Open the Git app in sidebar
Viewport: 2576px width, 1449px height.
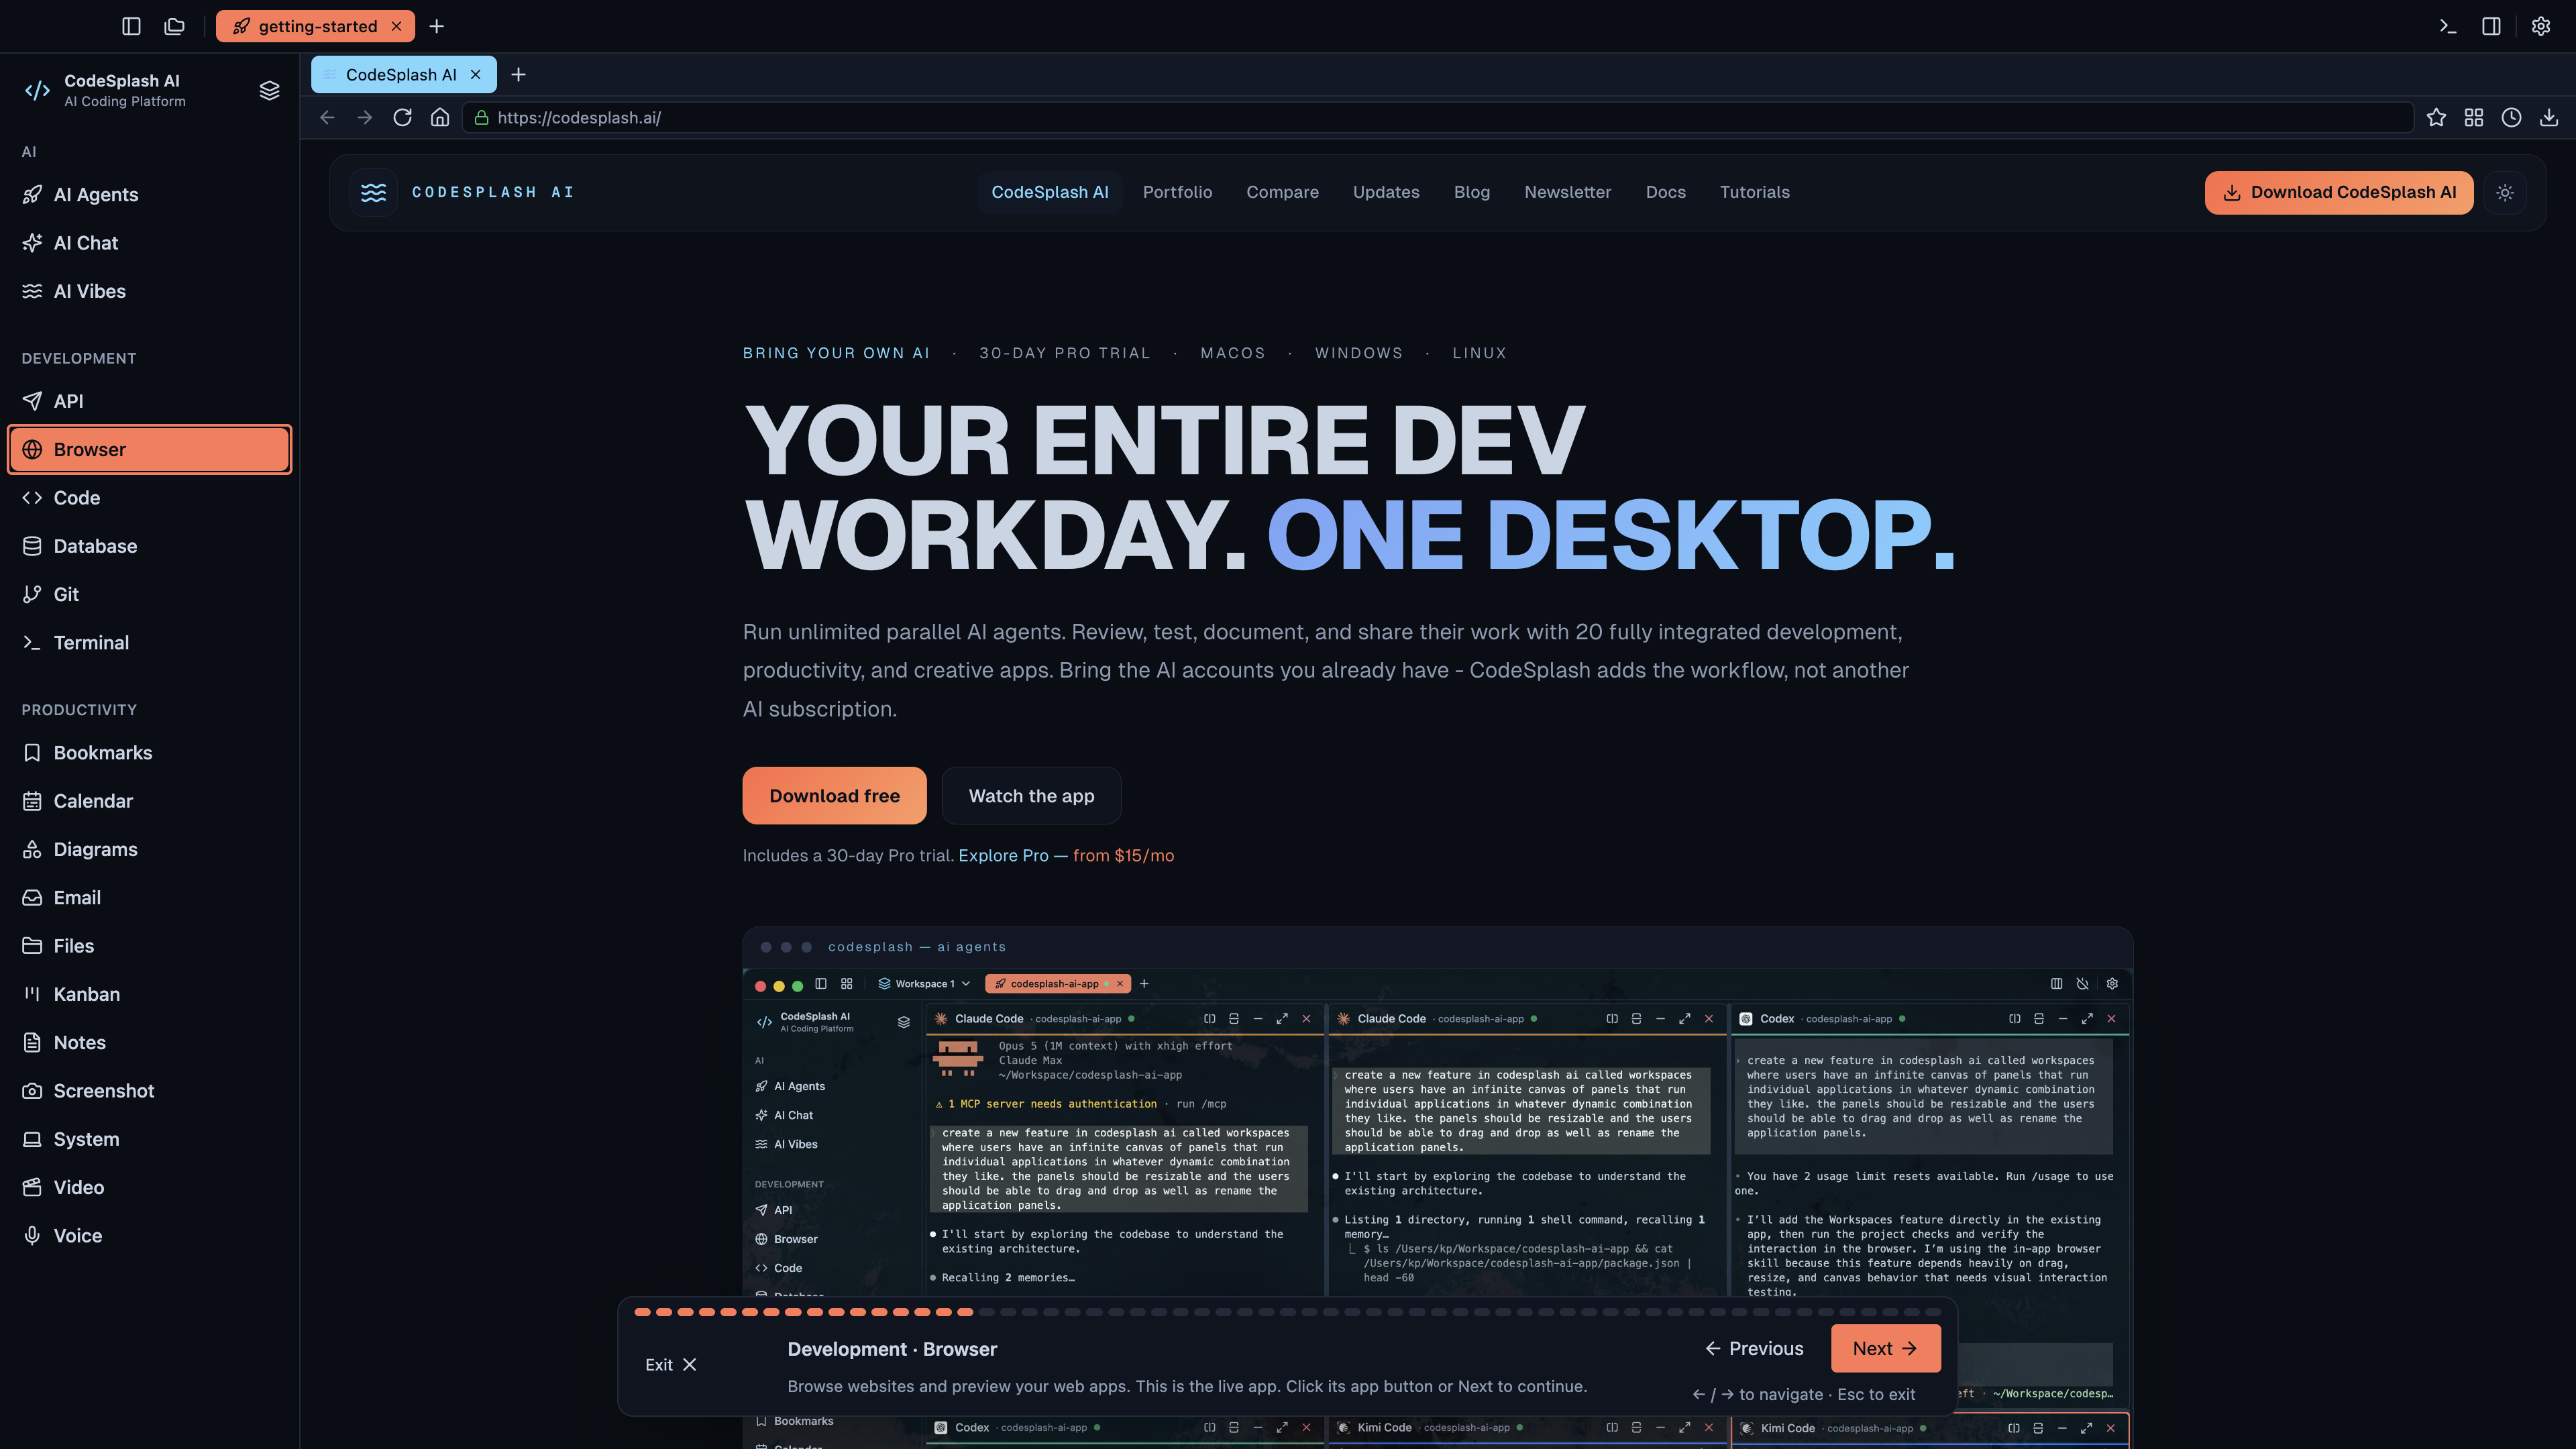[x=150, y=594]
